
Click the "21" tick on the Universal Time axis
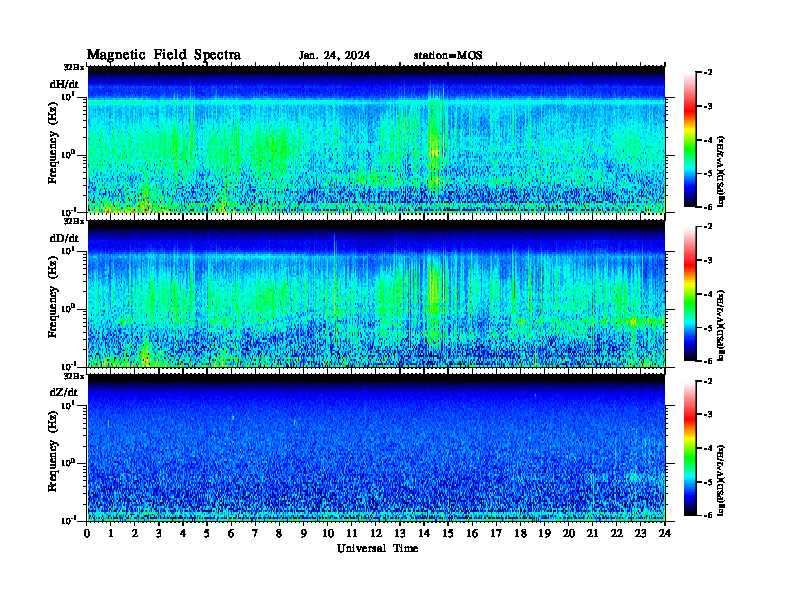click(x=592, y=533)
